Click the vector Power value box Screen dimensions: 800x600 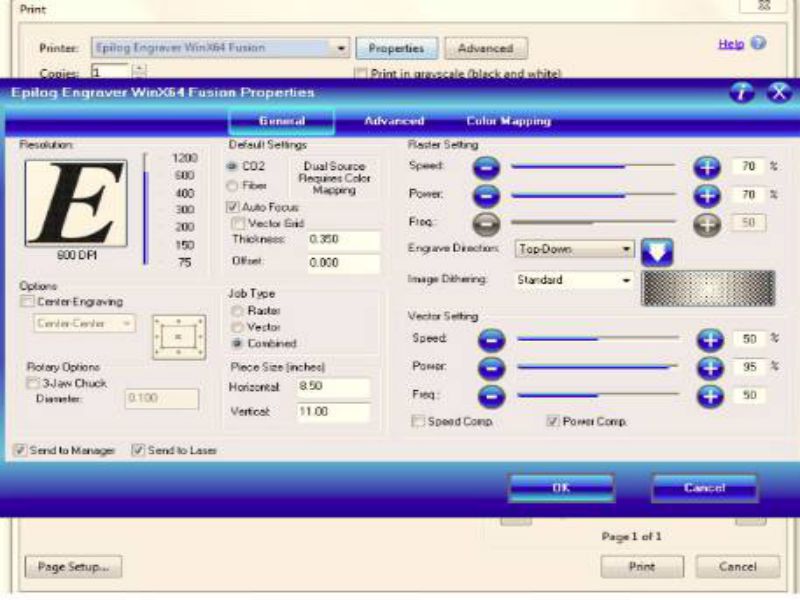point(749,367)
